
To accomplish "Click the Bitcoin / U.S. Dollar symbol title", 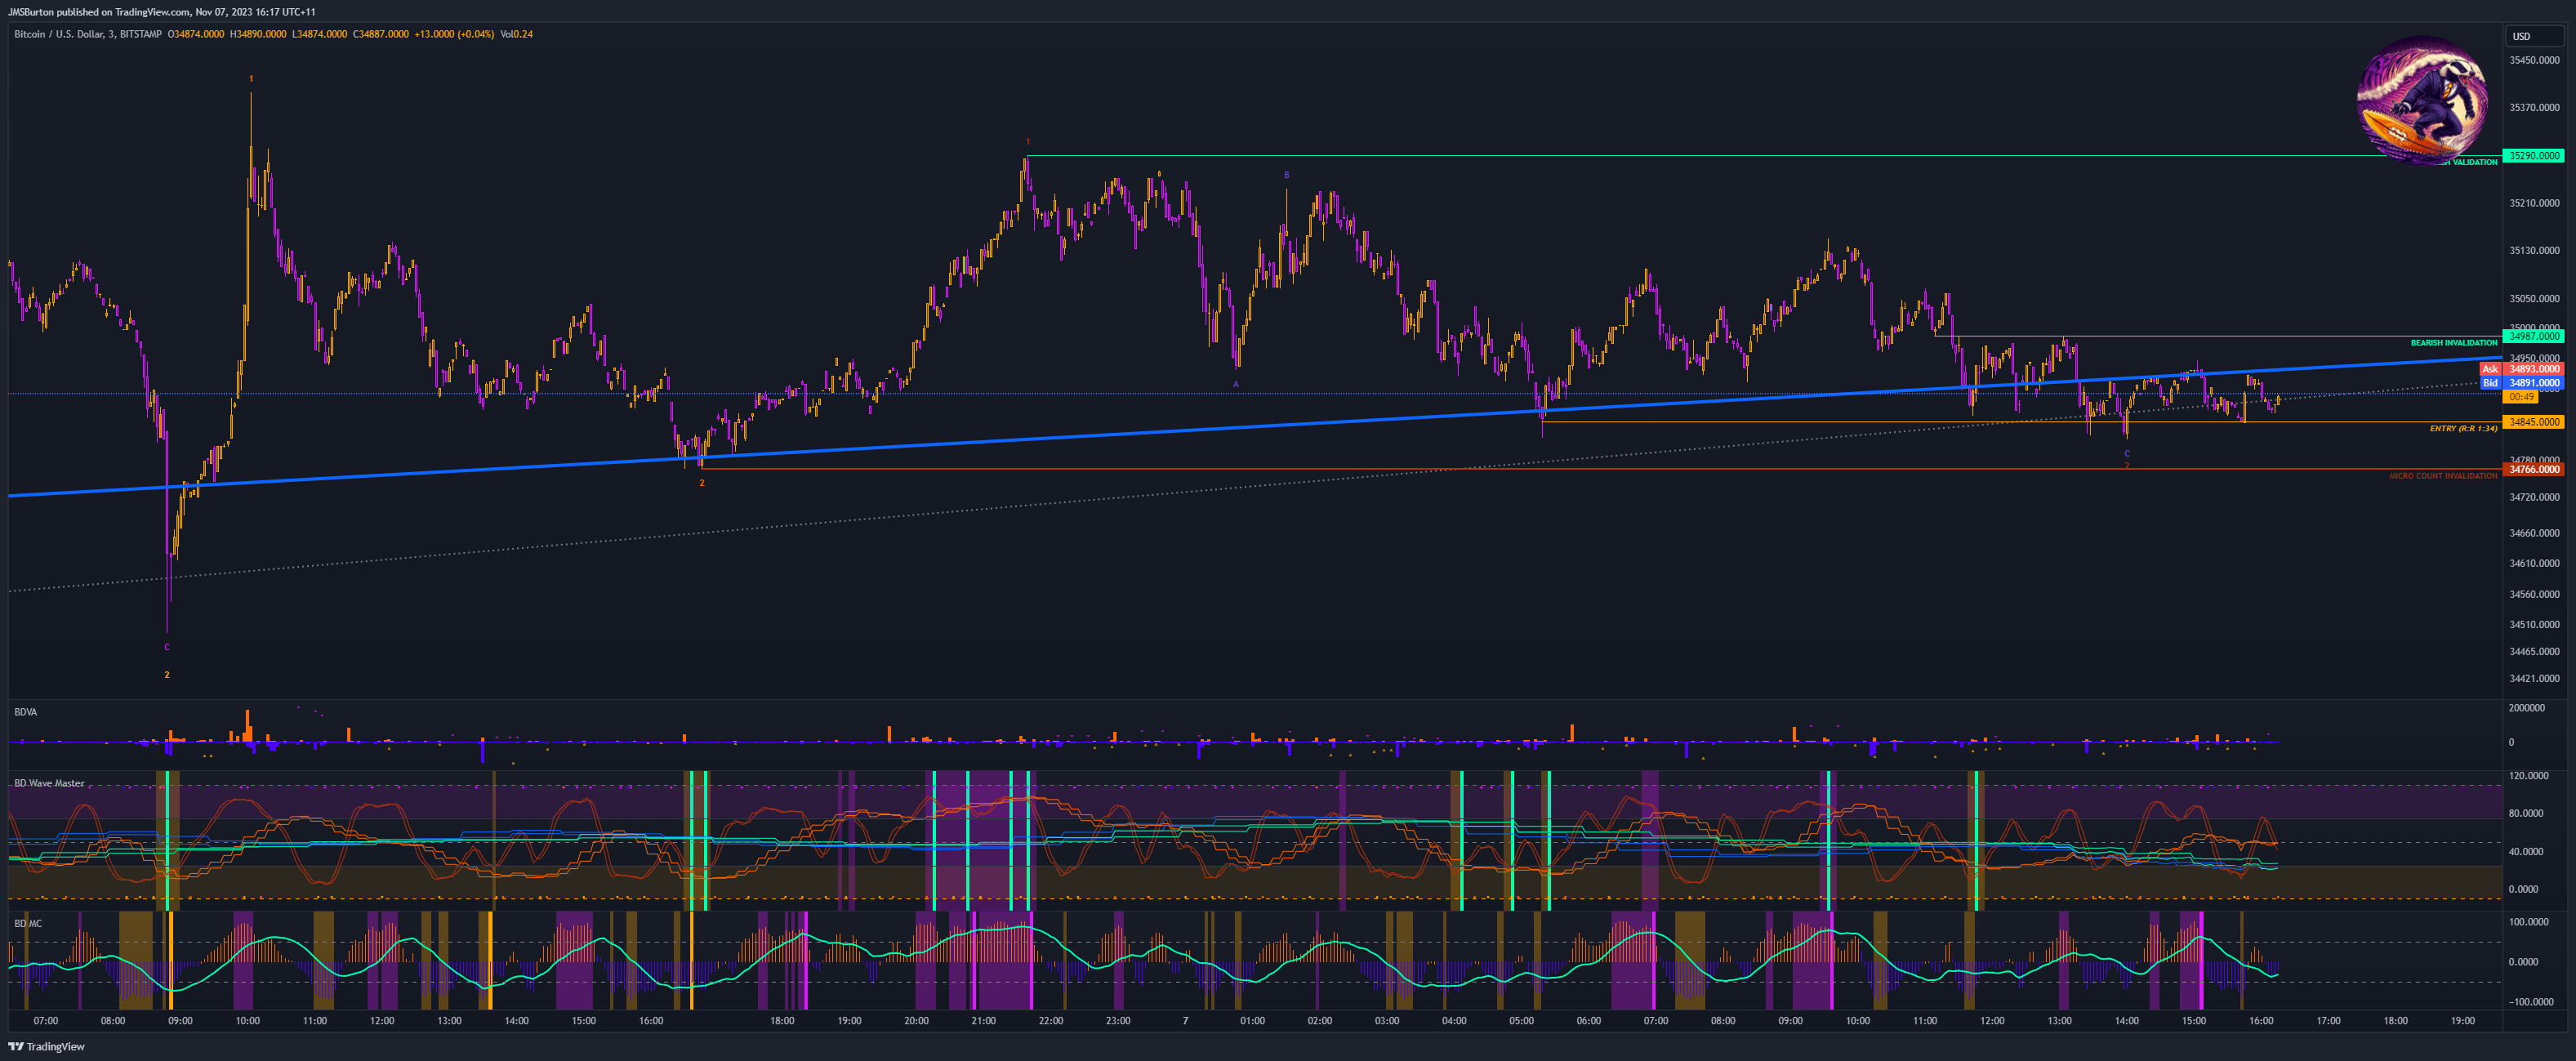I will pyautogui.click(x=88, y=34).
